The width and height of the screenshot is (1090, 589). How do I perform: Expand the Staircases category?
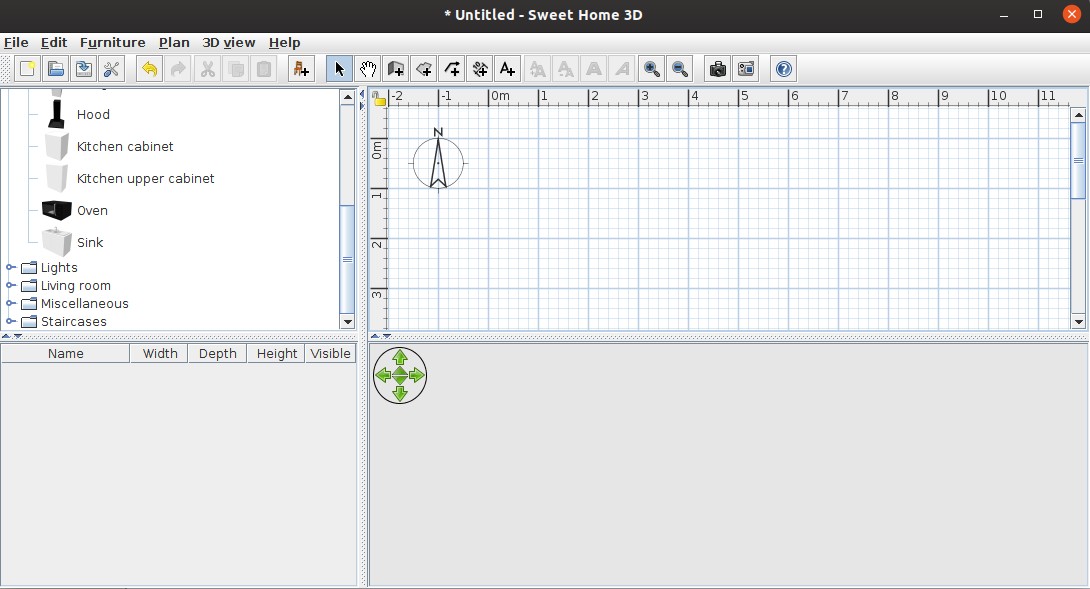pyautogui.click(x=10, y=321)
